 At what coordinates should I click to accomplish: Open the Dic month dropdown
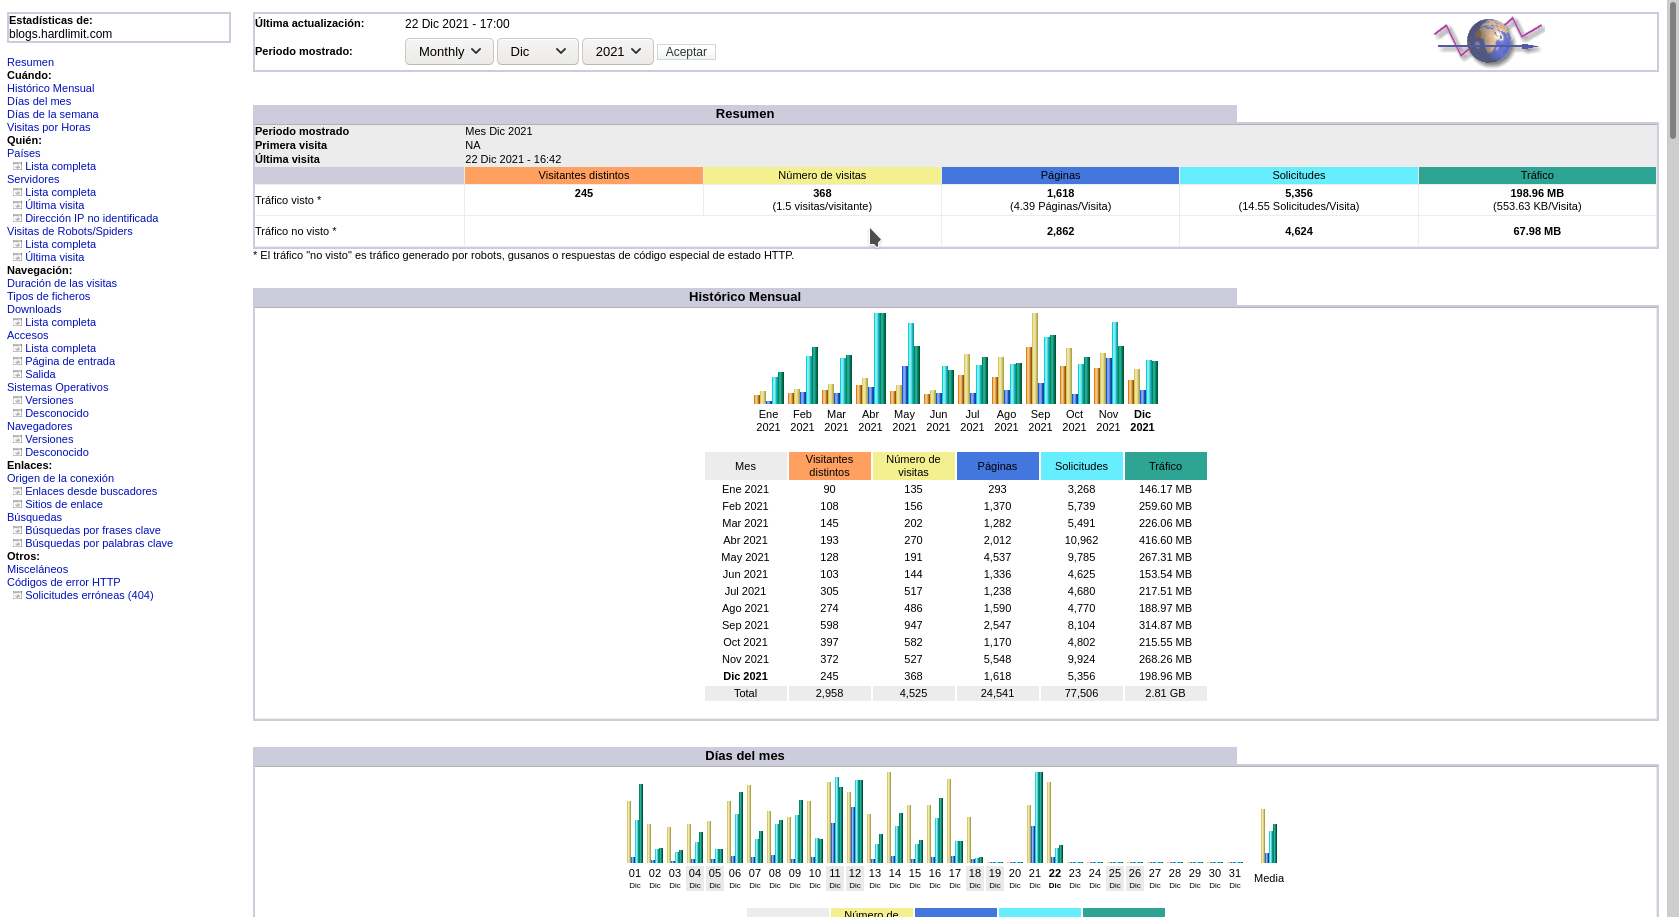point(537,51)
